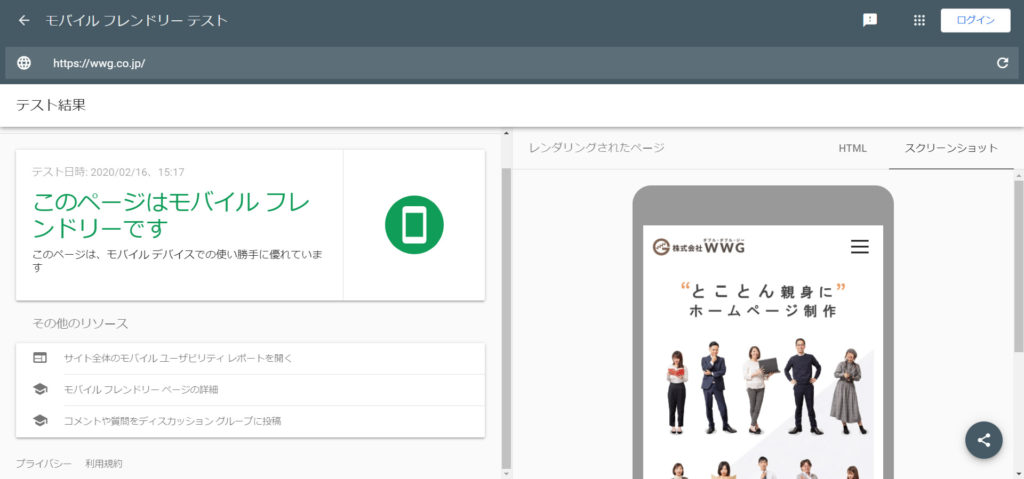Click the green mobile-friendly phone icon
Screen dimensions: 1024x479
pos(414,225)
